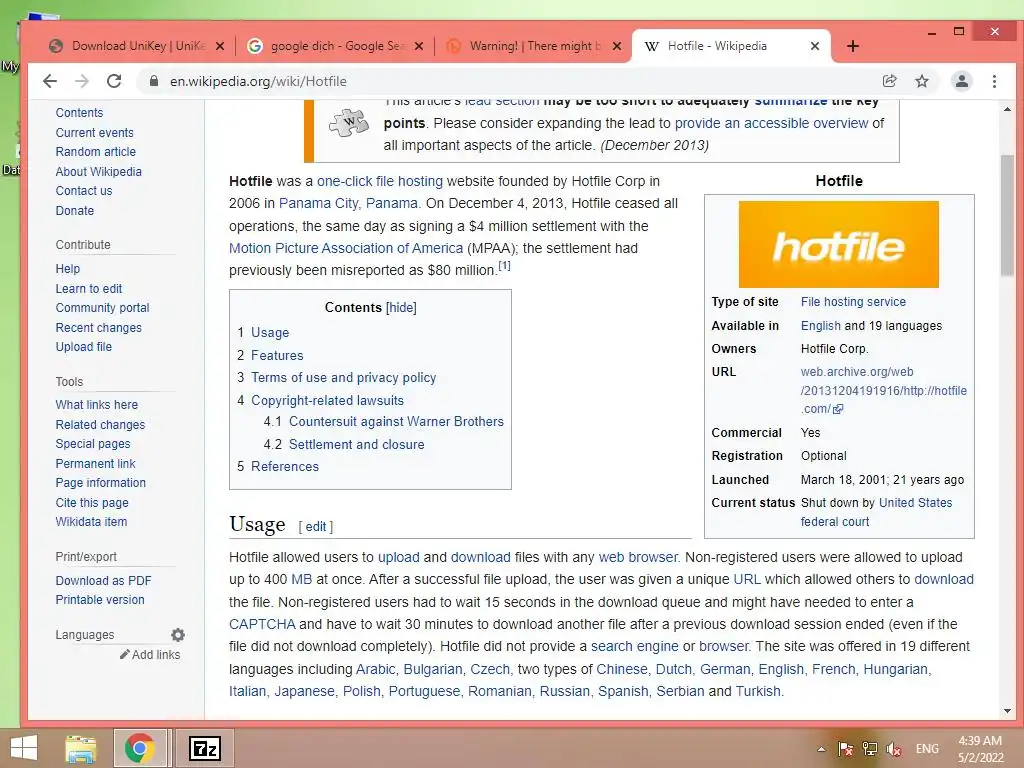This screenshot has height=768, width=1024.
Task: Show hidden tray icons arrow
Action: (821, 749)
